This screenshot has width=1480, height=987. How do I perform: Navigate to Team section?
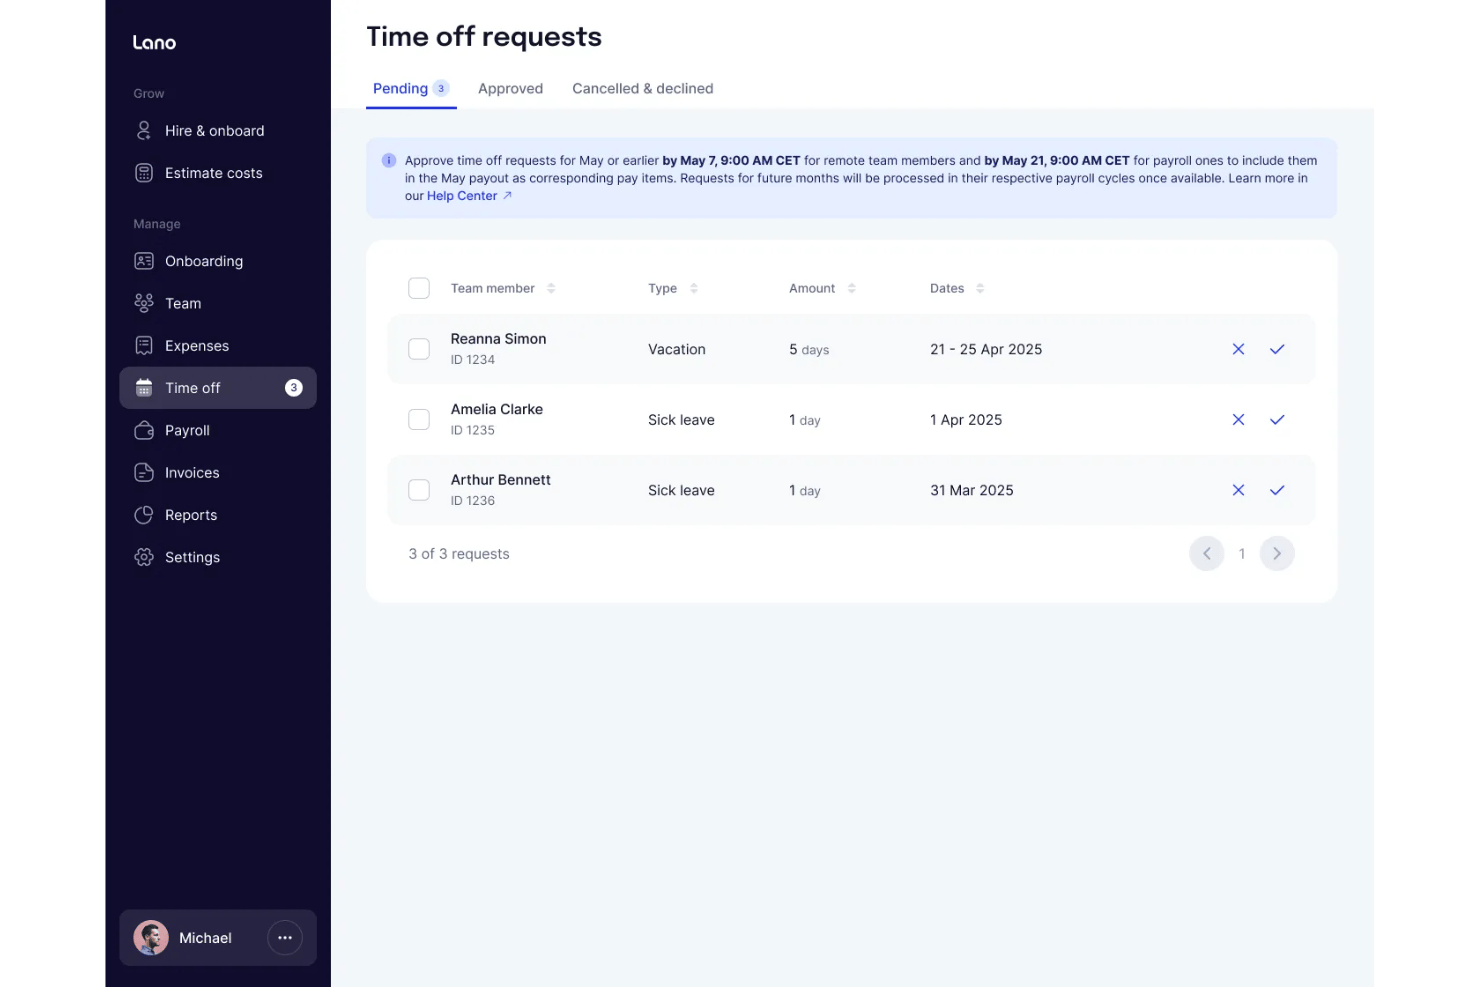click(218, 303)
